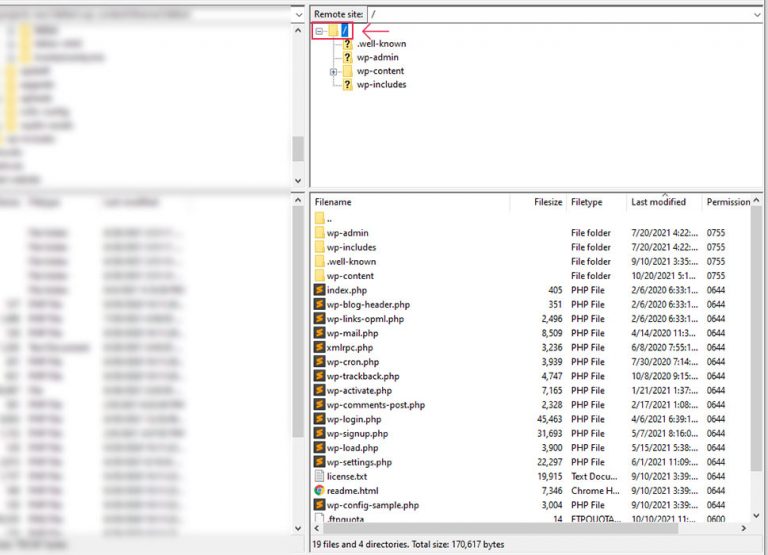The width and height of the screenshot is (768, 555).
Task: Sort by Filesize column header
Action: 548,202
